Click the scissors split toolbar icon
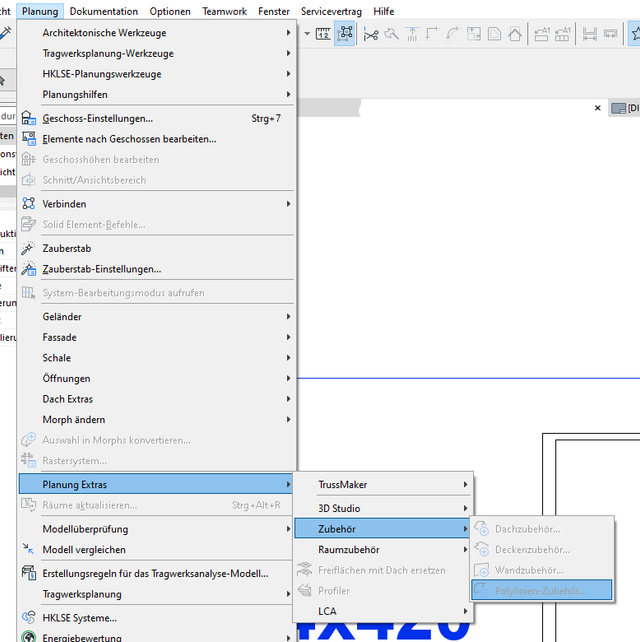Image resolution: width=640 pixels, height=642 pixels. tap(371, 34)
